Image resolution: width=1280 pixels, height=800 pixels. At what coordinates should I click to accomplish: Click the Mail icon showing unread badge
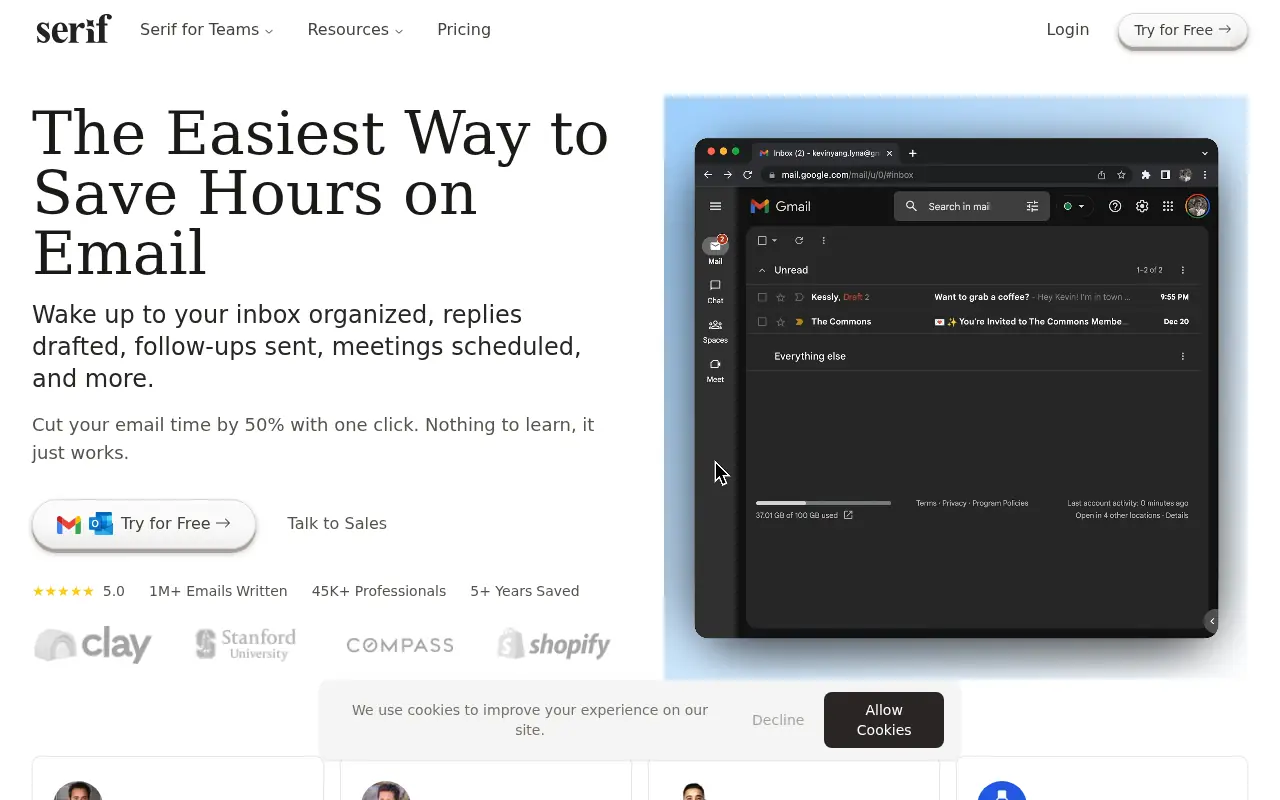(x=715, y=248)
